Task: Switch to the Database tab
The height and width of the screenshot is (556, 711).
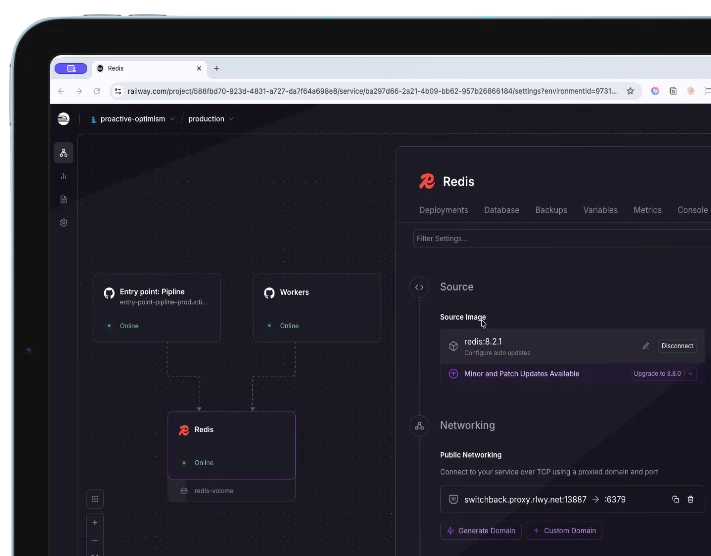Action: tap(502, 210)
